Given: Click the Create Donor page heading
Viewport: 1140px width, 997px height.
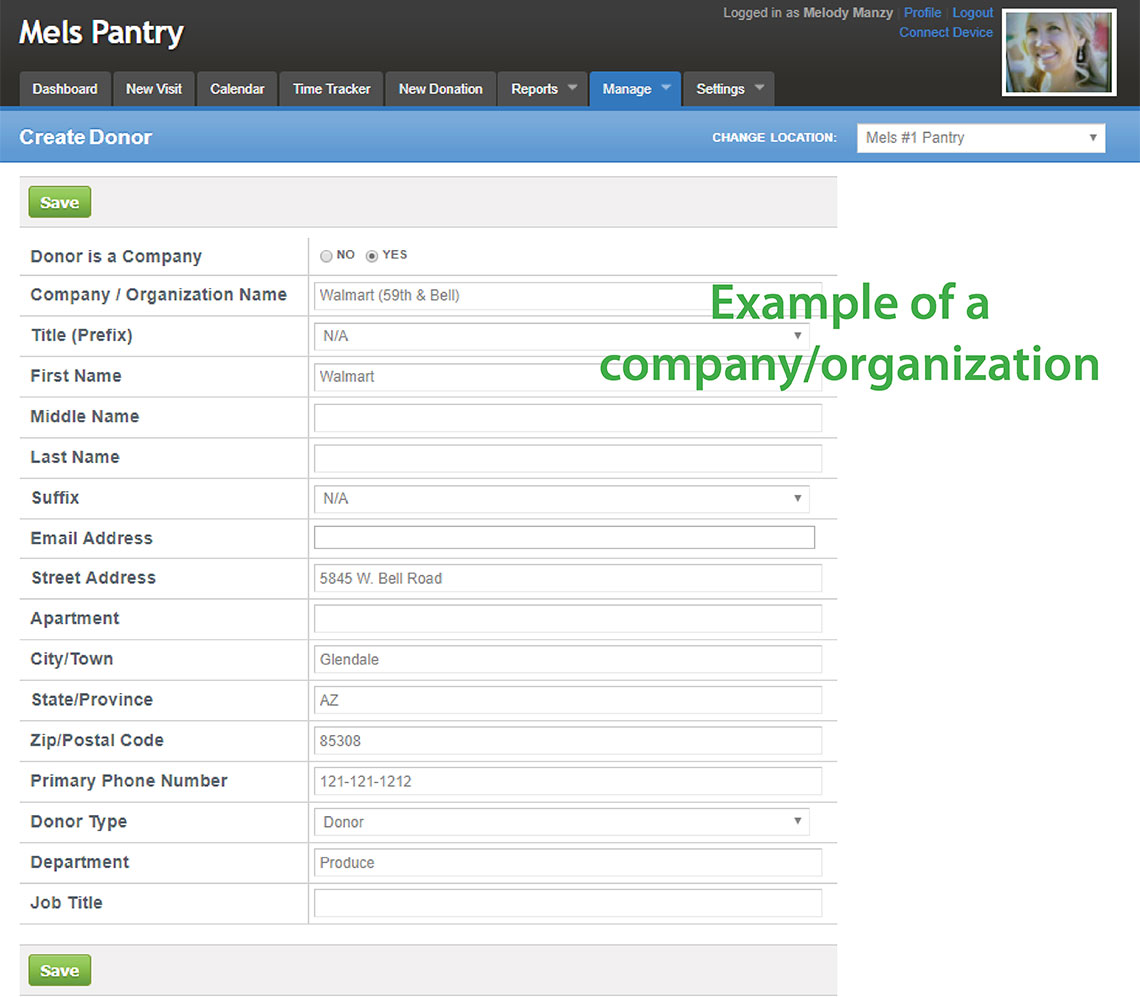Looking at the screenshot, I should click(x=86, y=137).
